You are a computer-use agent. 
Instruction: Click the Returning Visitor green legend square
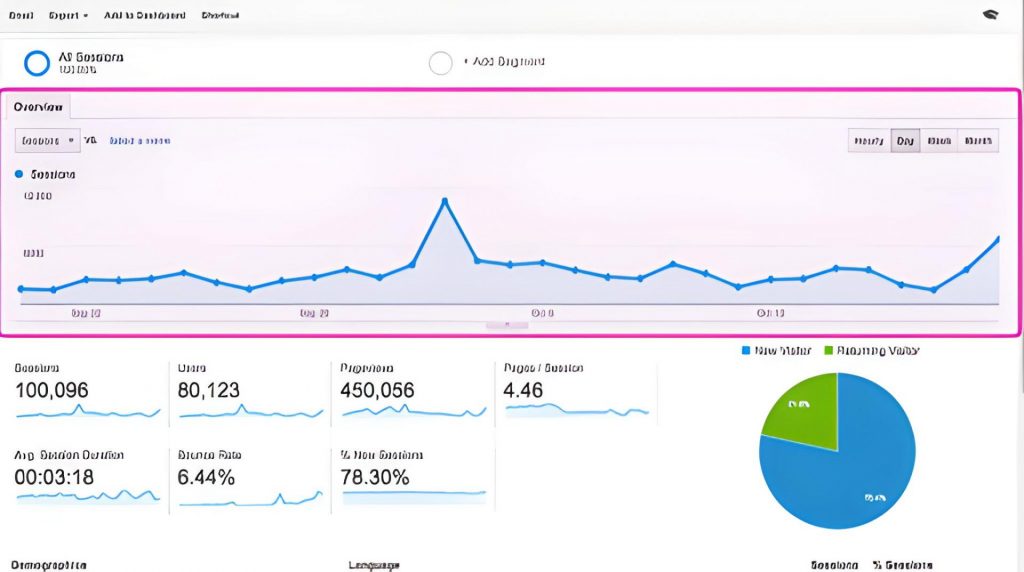coord(828,351)
